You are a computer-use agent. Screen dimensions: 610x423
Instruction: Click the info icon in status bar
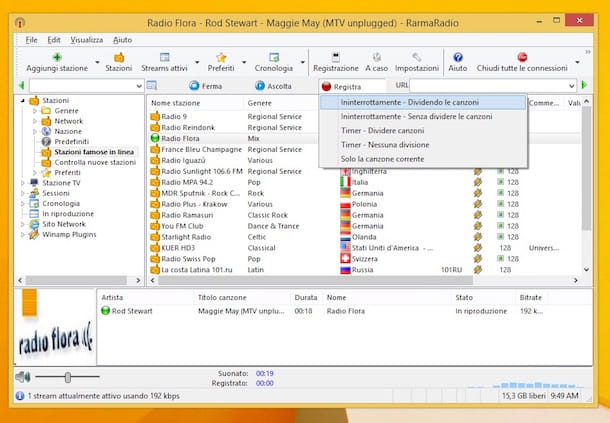[20, 396]
